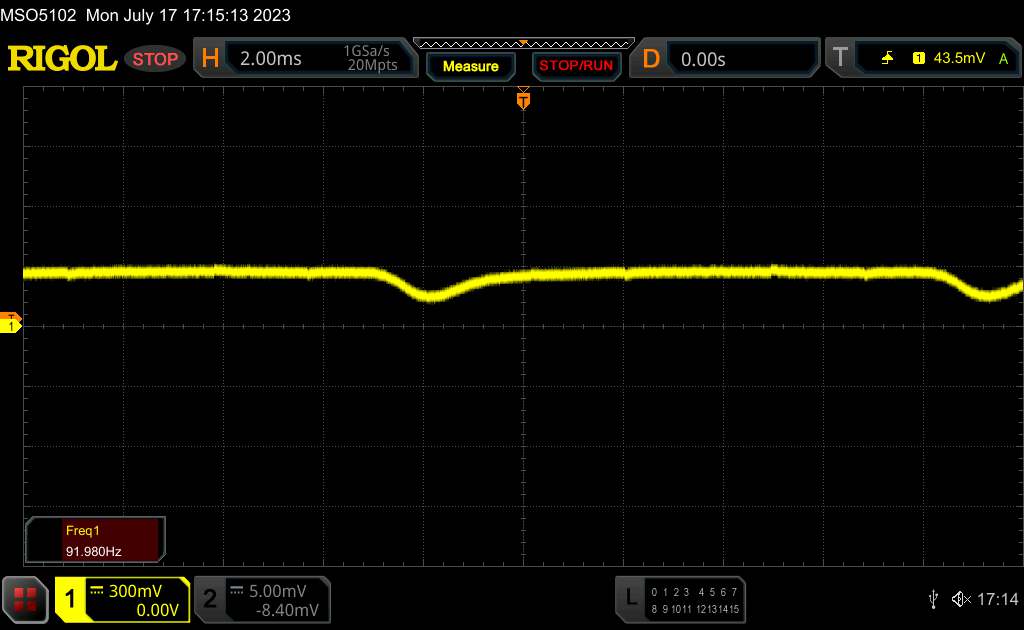The width and height of the screenshot is (1024, 630).
Task: Open the Measure menu
Action: [470, 66]
